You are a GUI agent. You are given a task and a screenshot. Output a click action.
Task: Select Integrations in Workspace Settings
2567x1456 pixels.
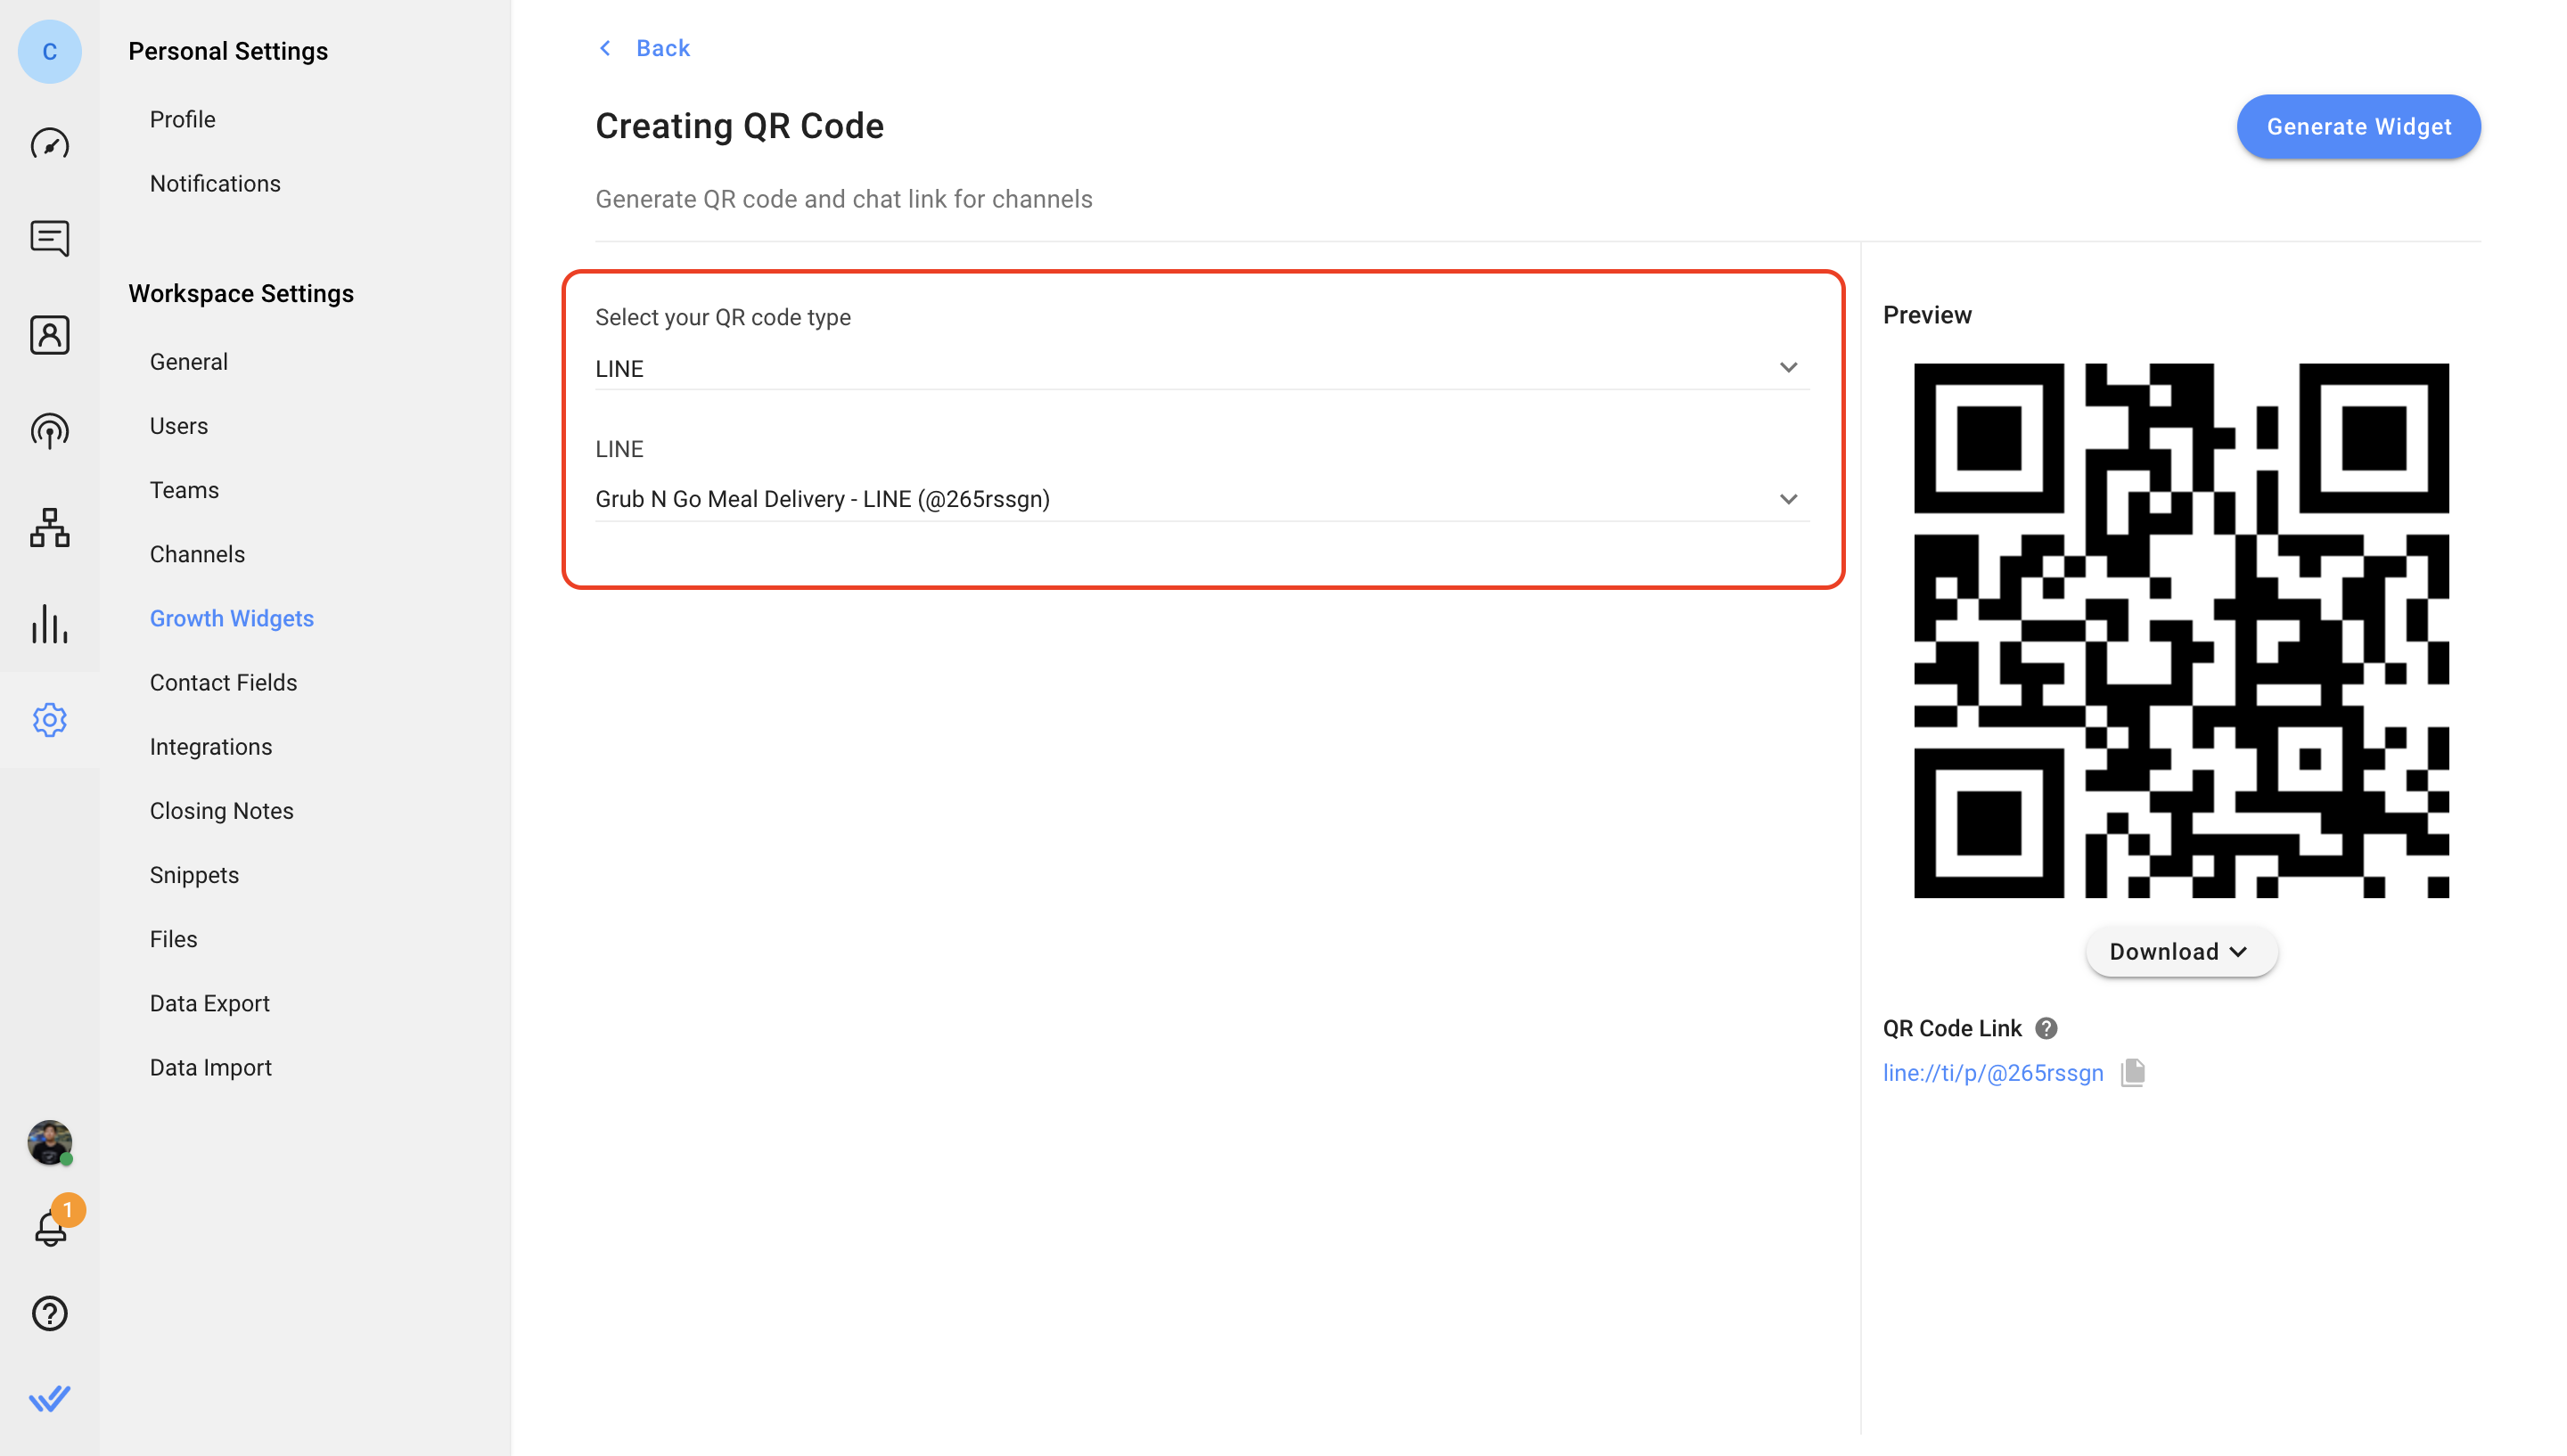(210, 746)
